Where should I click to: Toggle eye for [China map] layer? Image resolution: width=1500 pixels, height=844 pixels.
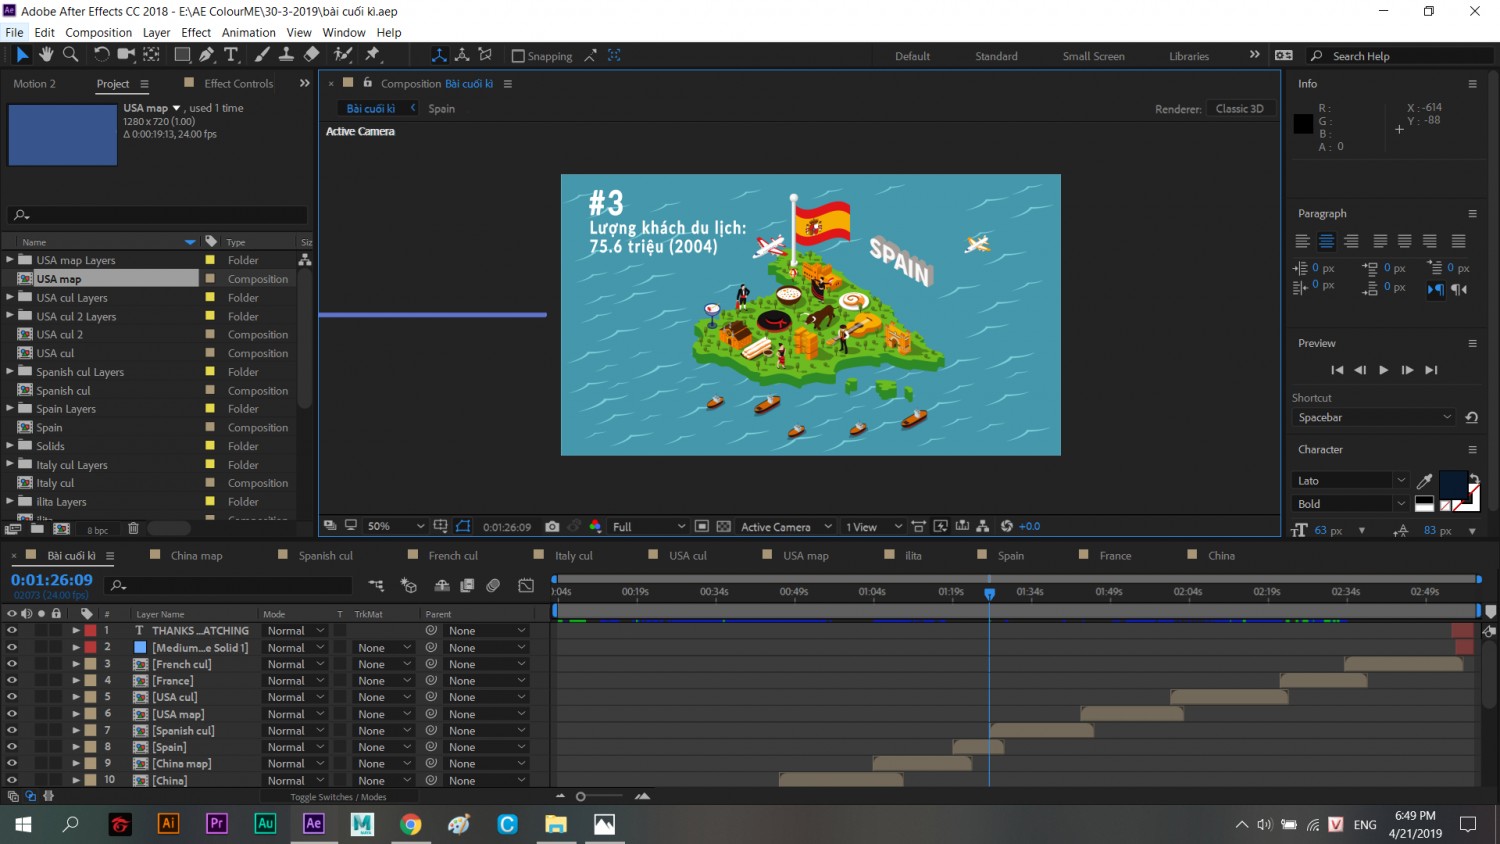click(12, 764)
